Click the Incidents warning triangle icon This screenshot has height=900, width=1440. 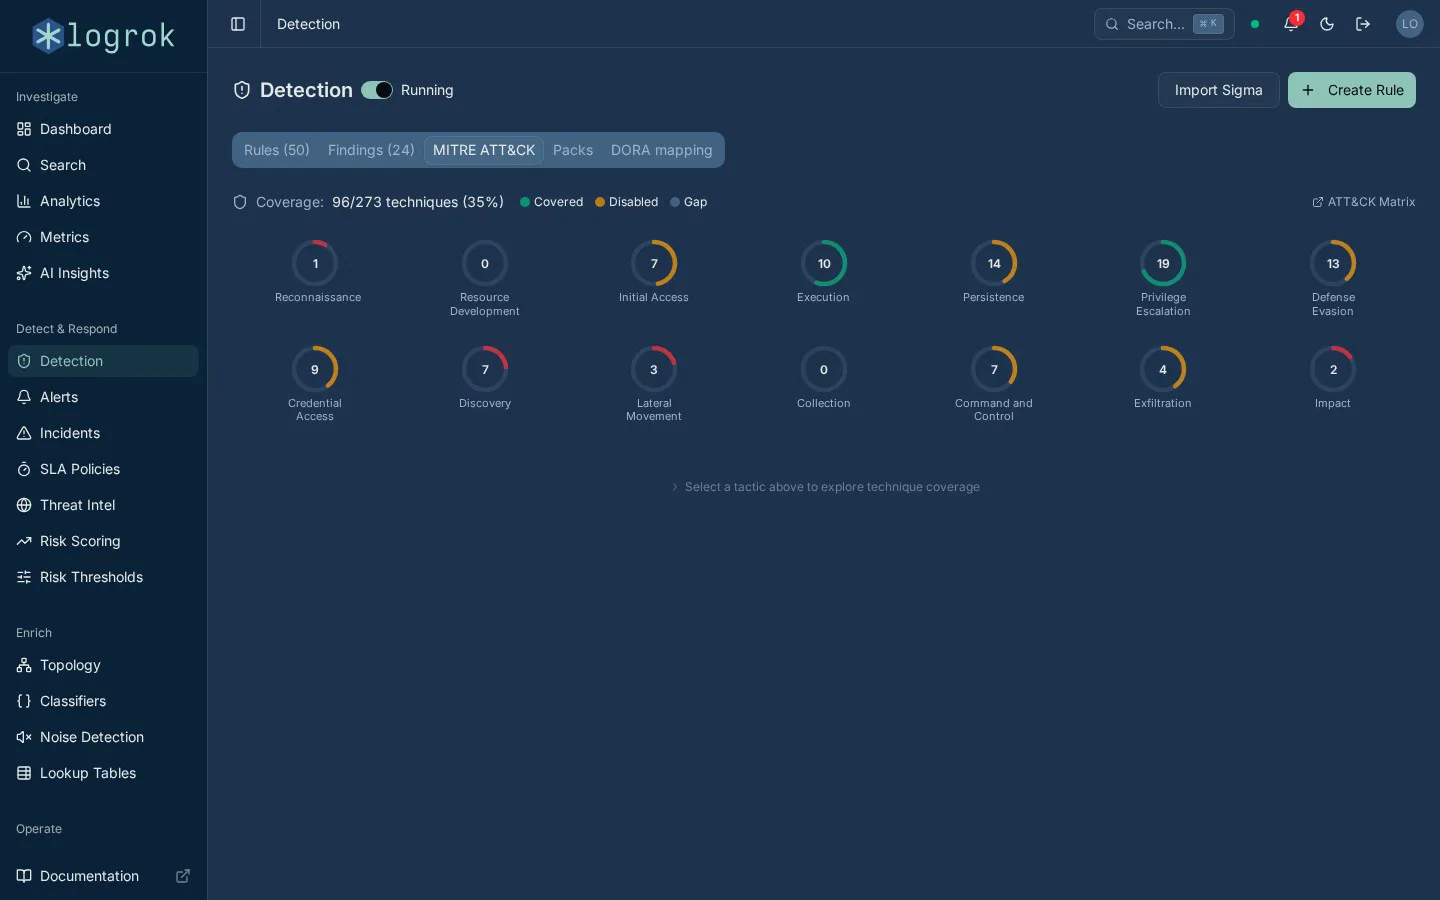pyautogui.click(x=24, y=433)
